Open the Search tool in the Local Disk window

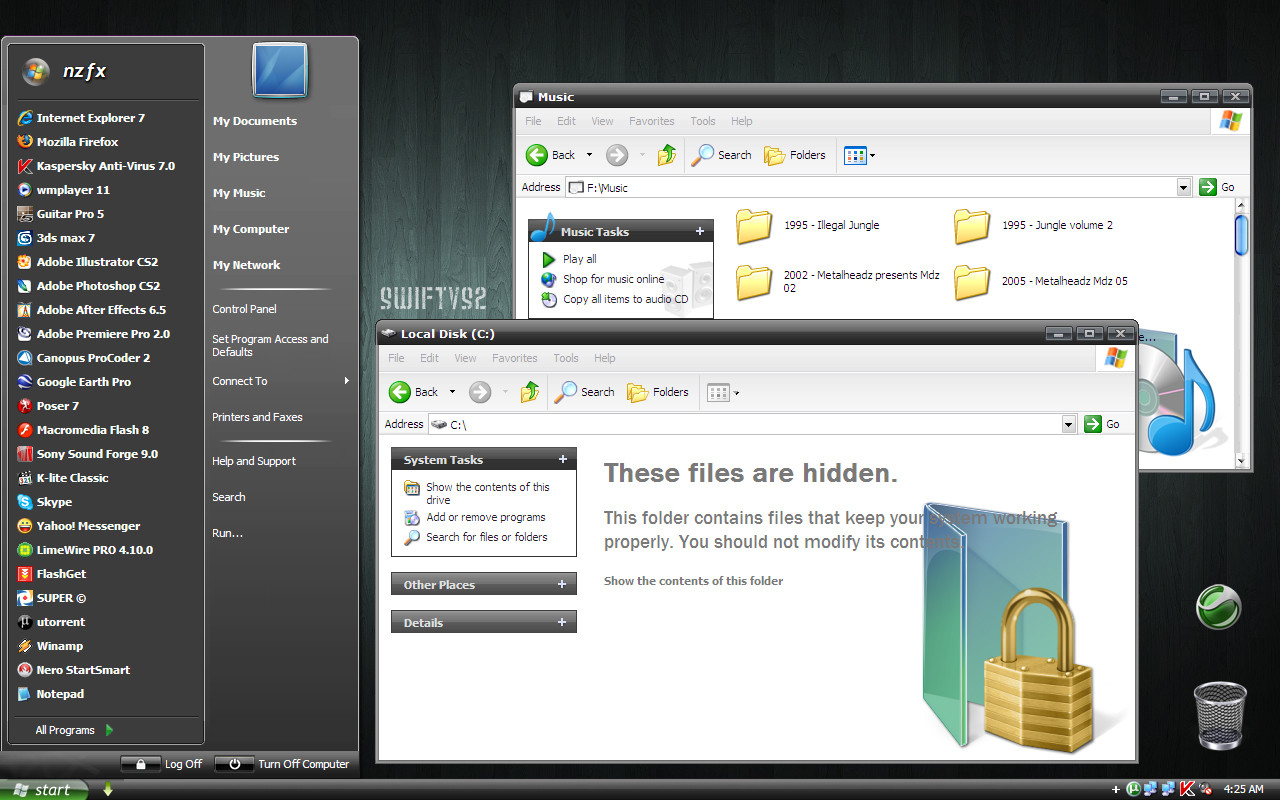coord(585,392)
